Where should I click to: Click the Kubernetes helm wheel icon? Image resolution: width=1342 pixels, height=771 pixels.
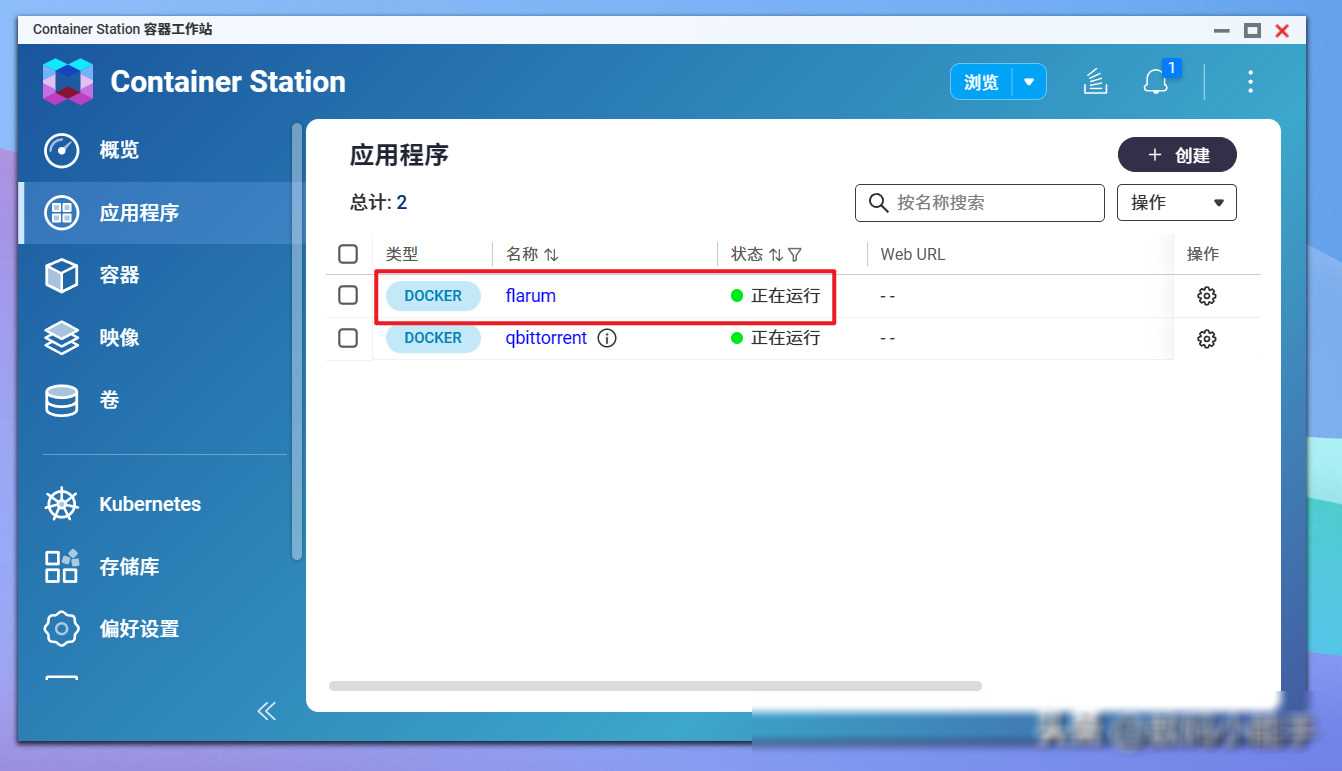pyautogui.click(x=62, y=504)
